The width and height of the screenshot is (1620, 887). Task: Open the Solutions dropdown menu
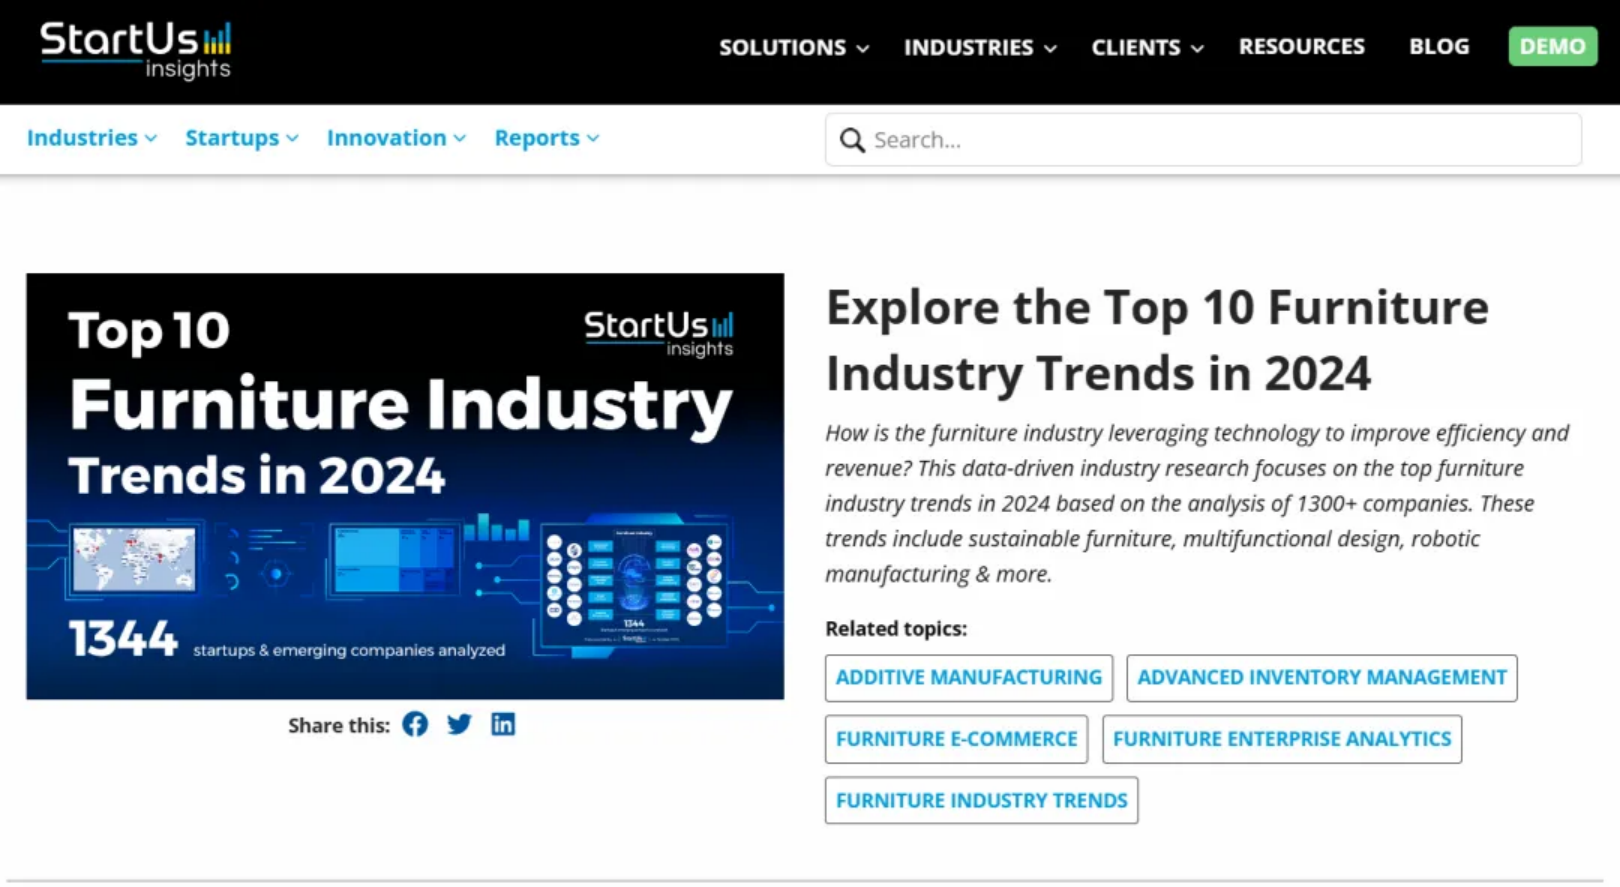[x=794, y=47]
